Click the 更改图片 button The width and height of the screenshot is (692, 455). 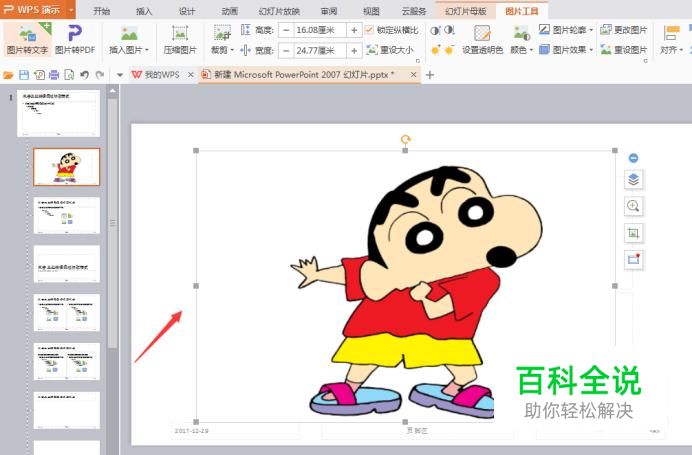[624, 30]
